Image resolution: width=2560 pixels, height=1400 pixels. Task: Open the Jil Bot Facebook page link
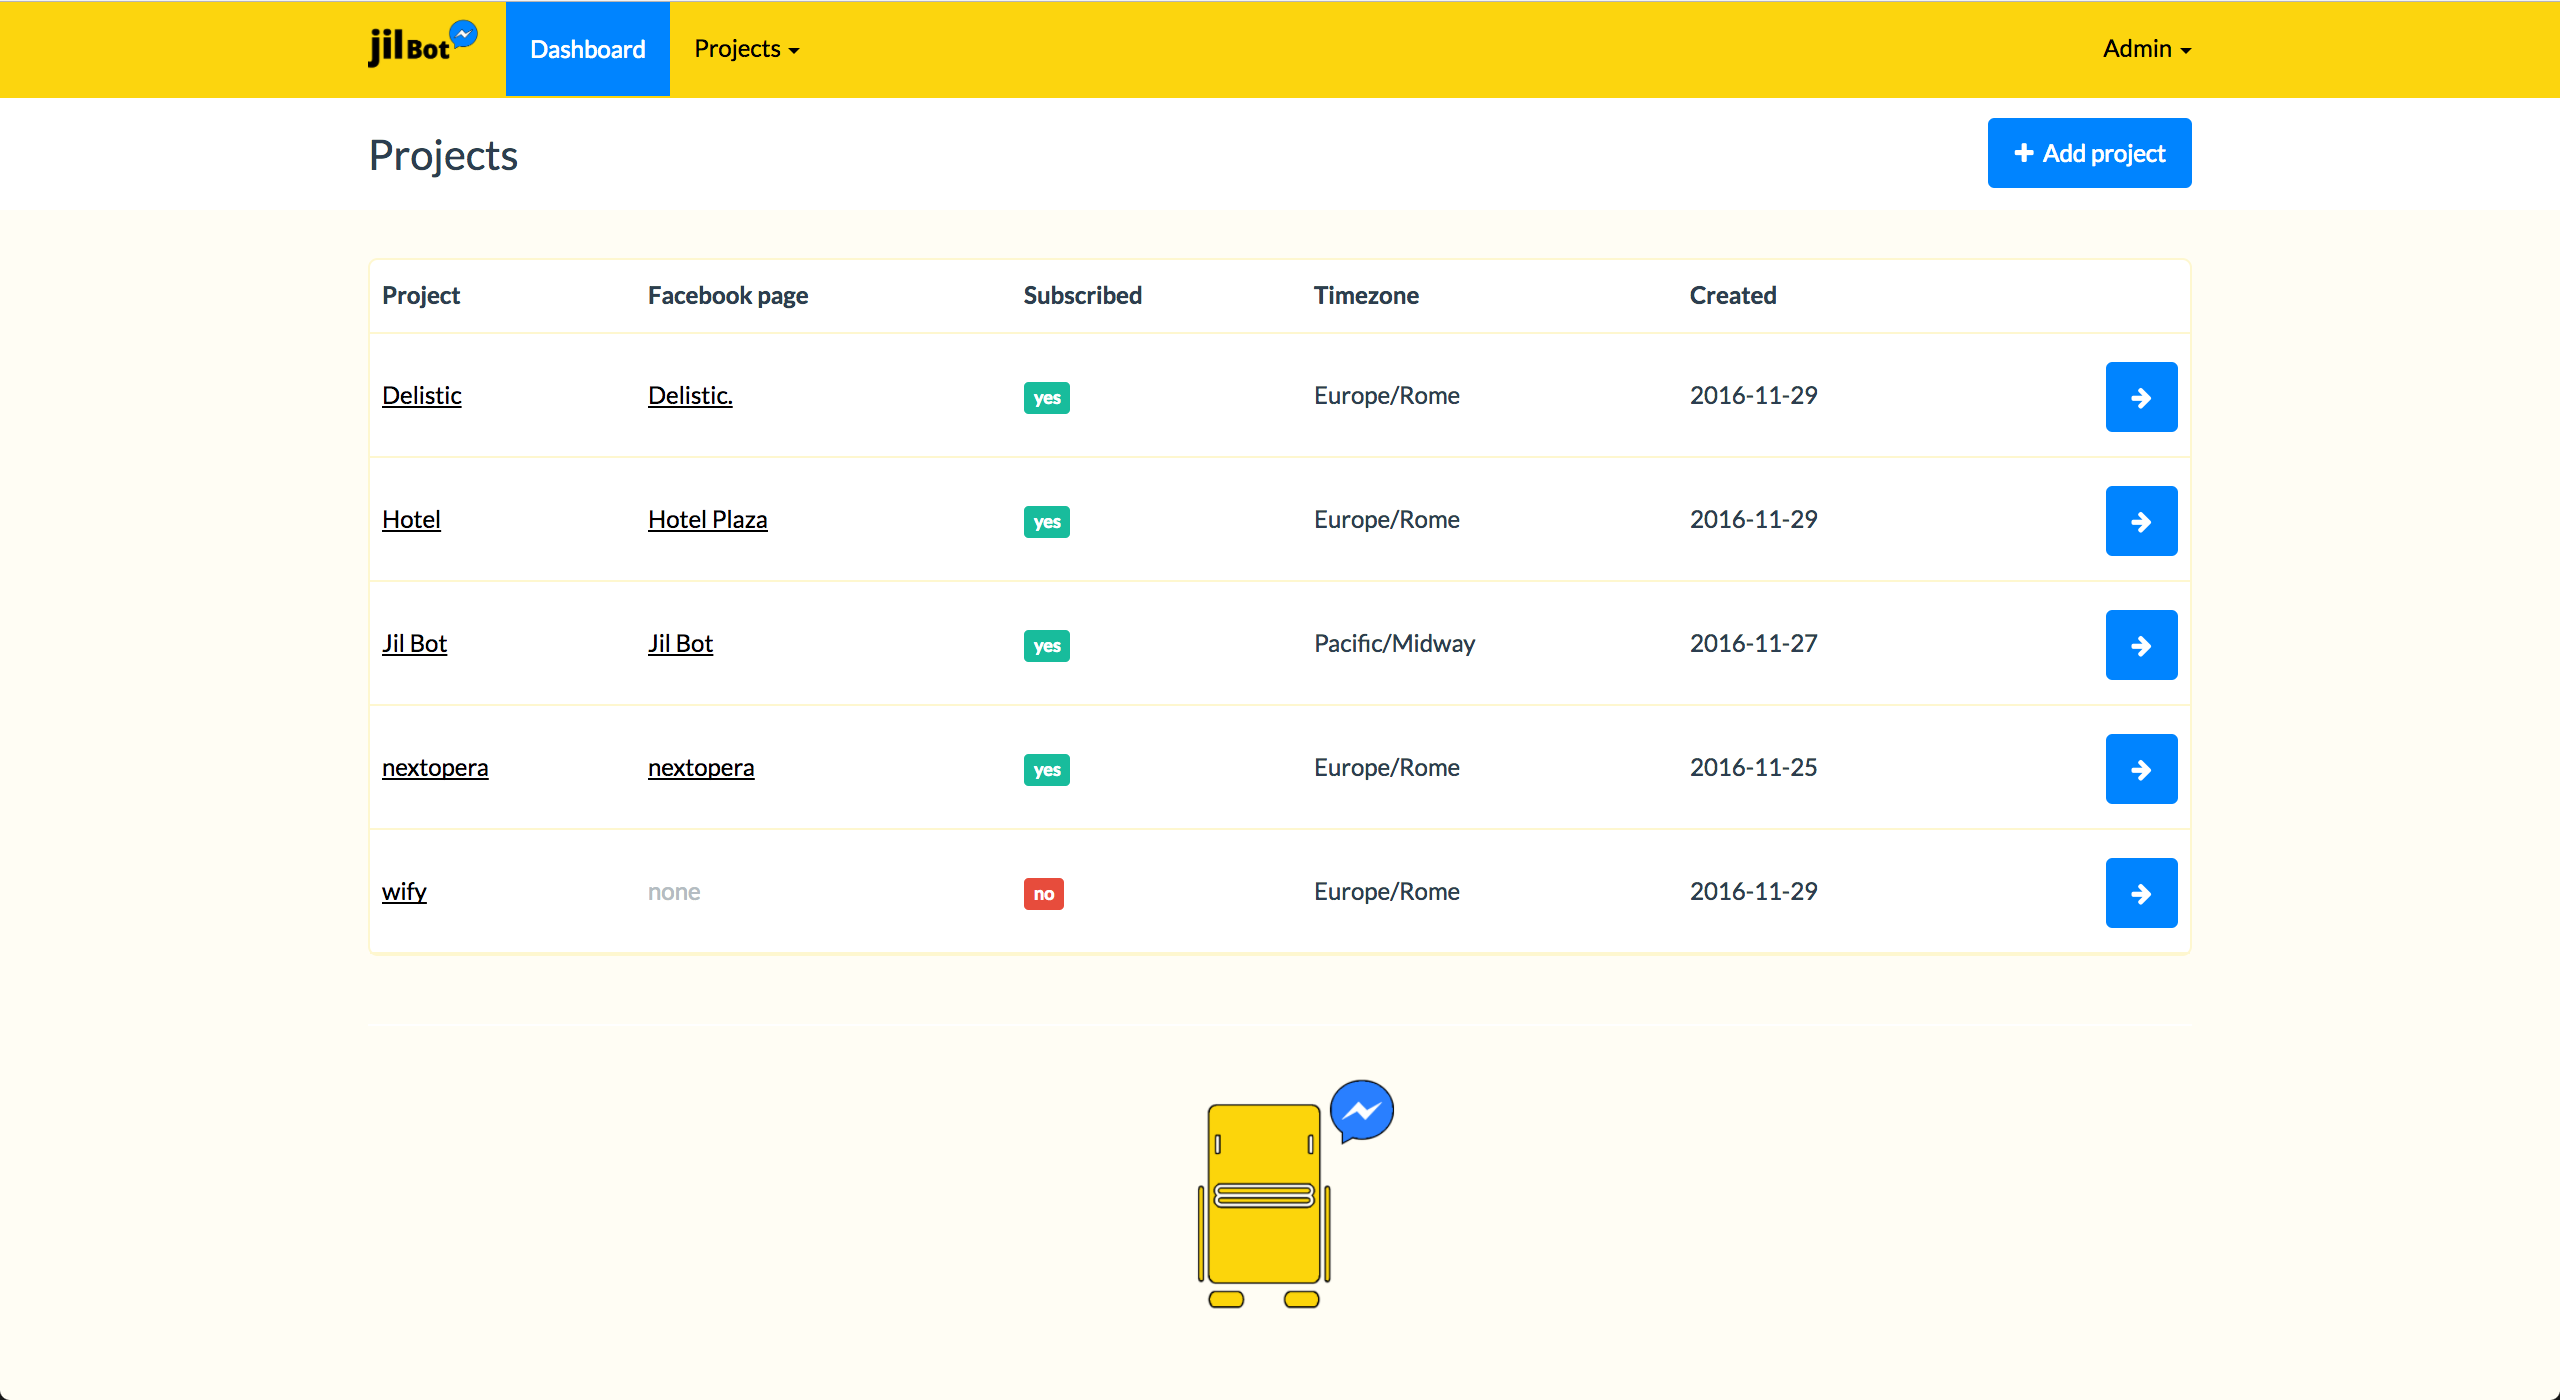680,643
